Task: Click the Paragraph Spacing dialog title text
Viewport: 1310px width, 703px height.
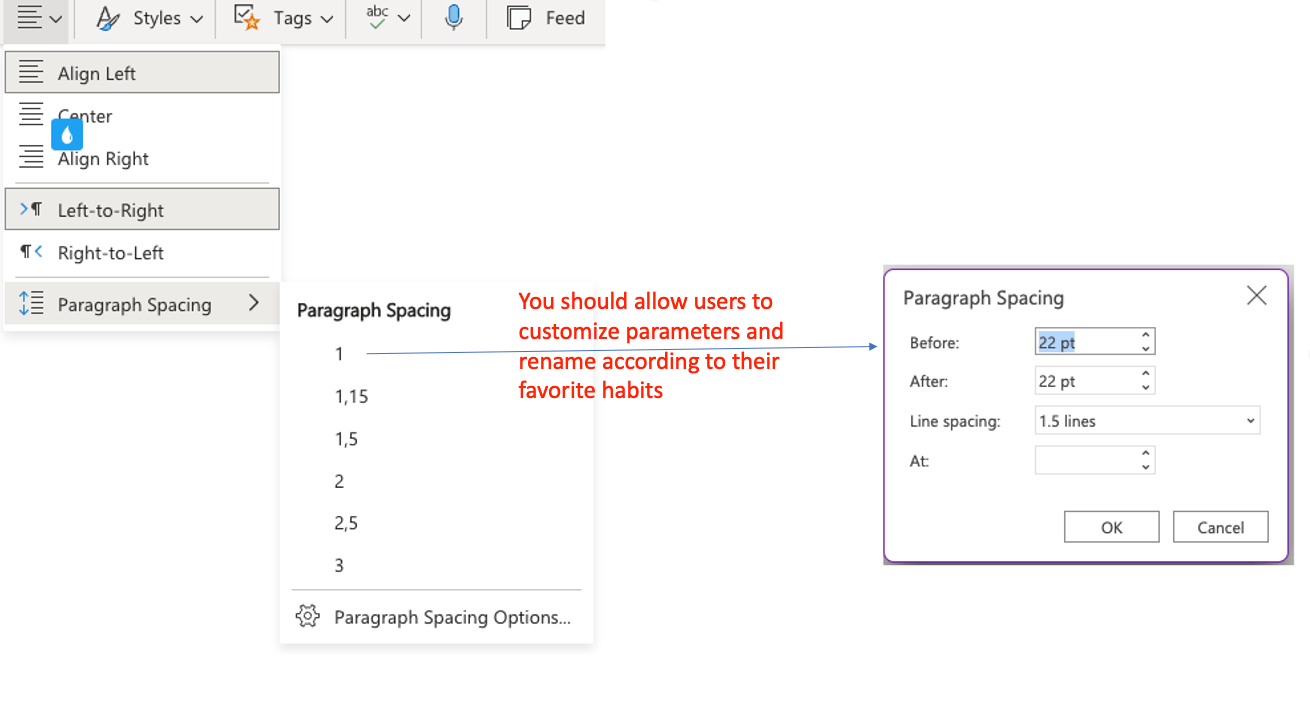Action: point(983,298)
